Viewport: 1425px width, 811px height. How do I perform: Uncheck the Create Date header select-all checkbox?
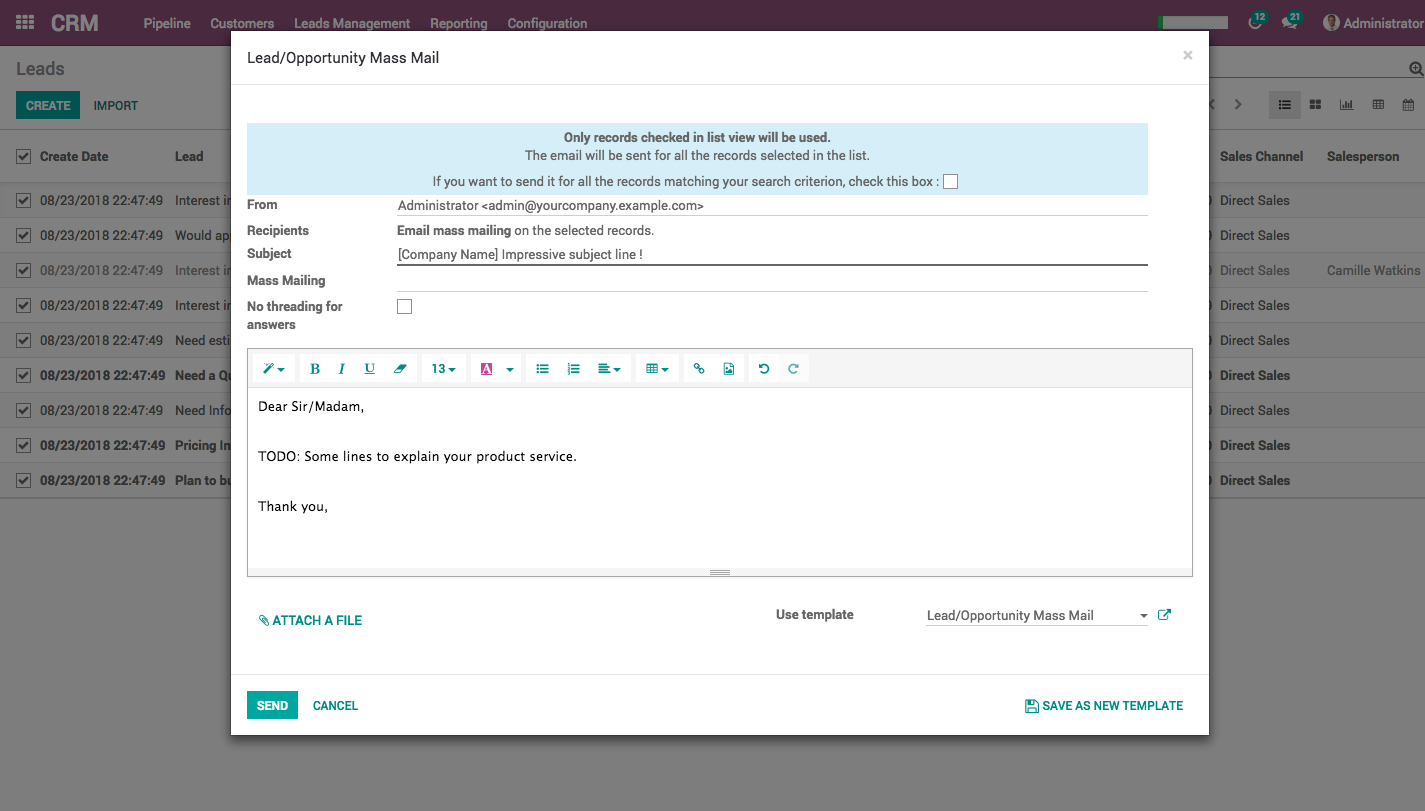[x=24, y=156]
